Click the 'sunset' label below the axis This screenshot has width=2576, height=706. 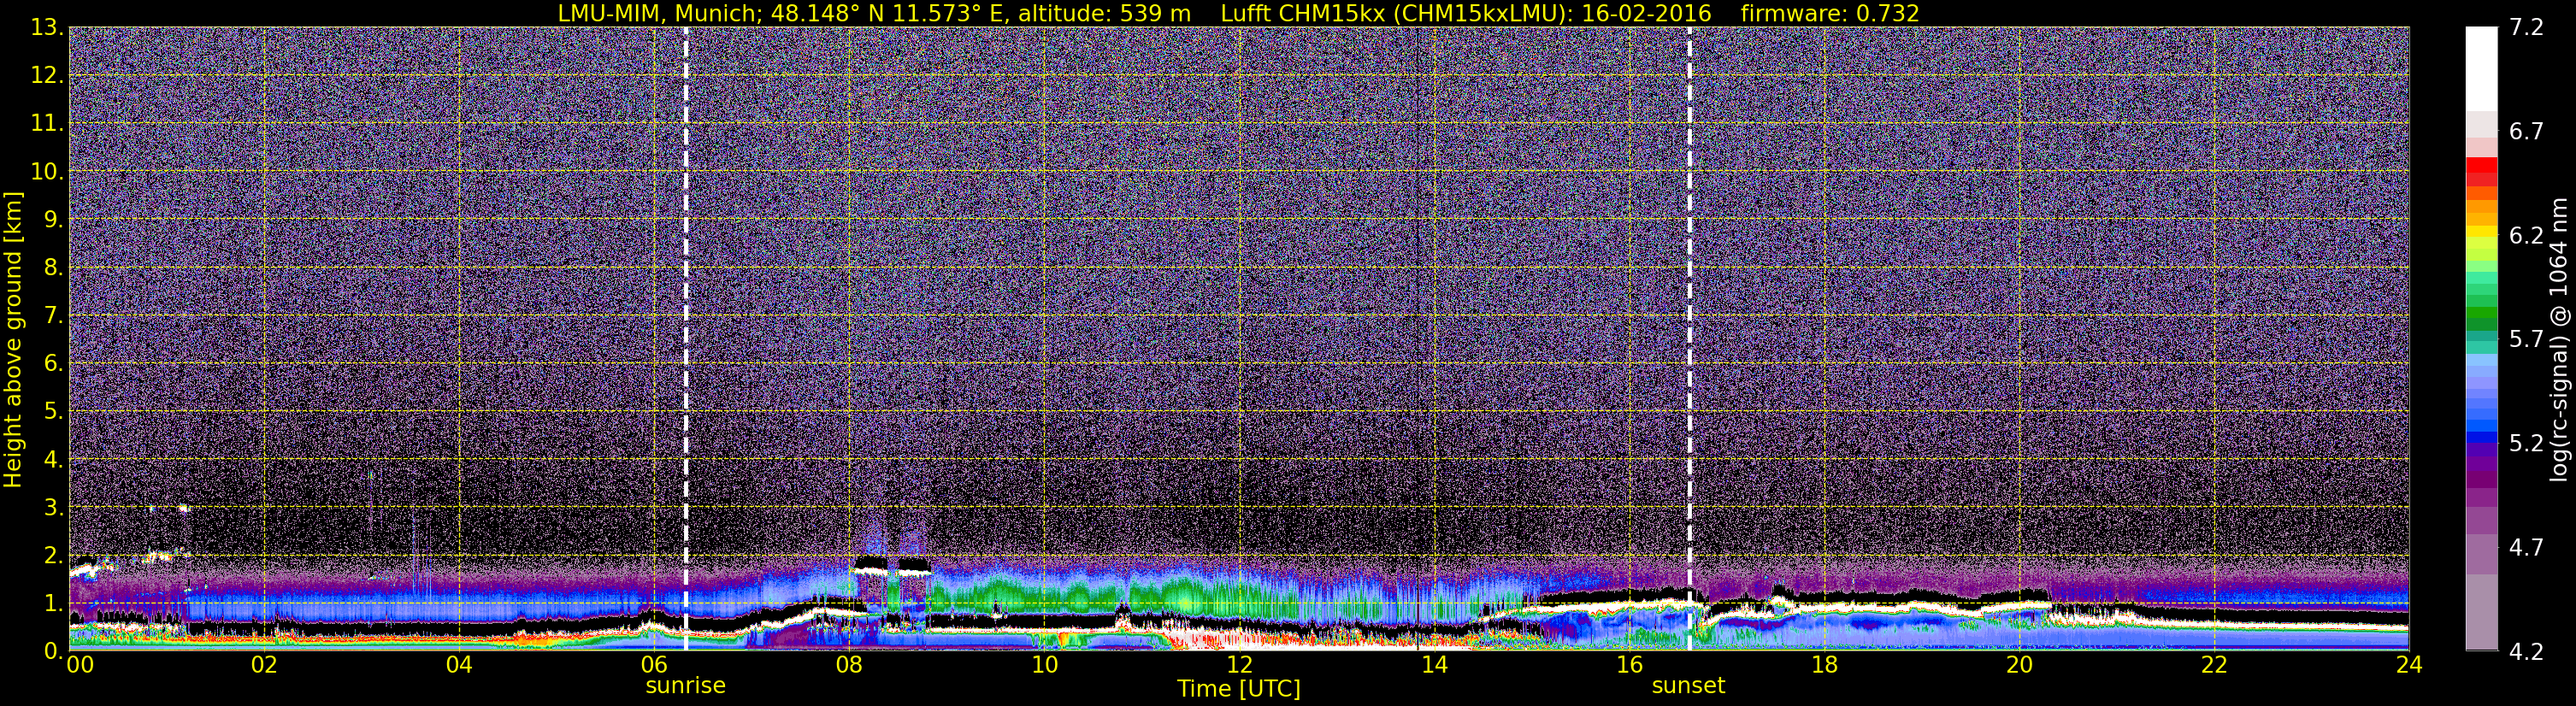[1688, 686]
